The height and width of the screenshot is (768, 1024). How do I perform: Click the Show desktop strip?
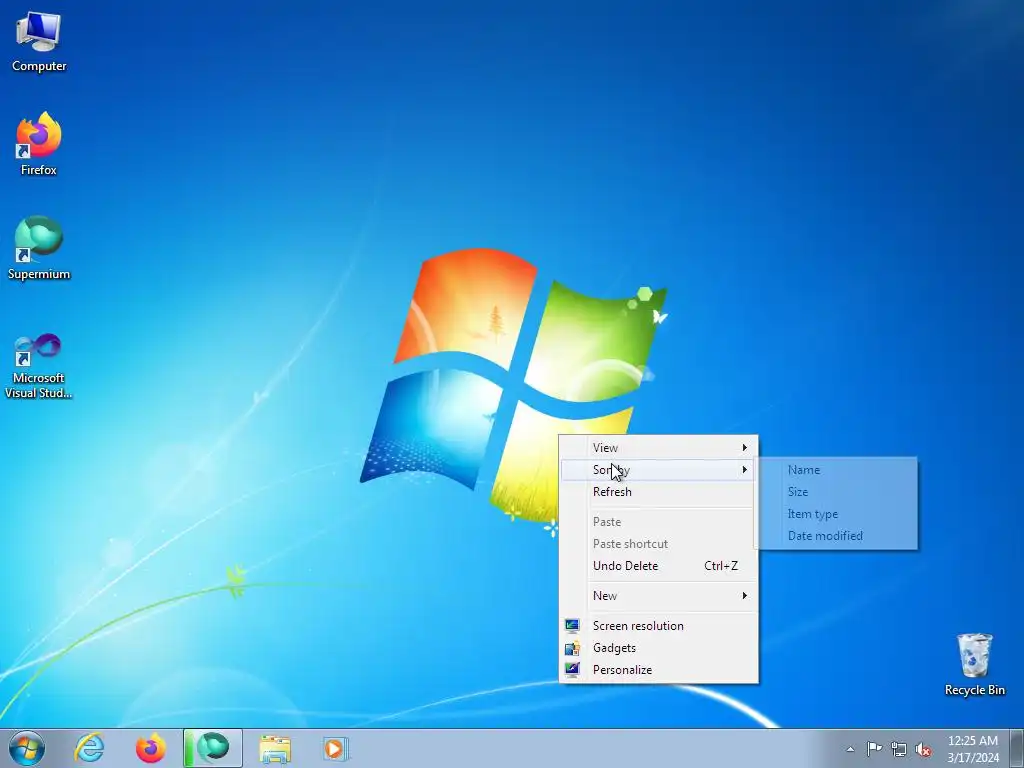[x=1016, y=748]
